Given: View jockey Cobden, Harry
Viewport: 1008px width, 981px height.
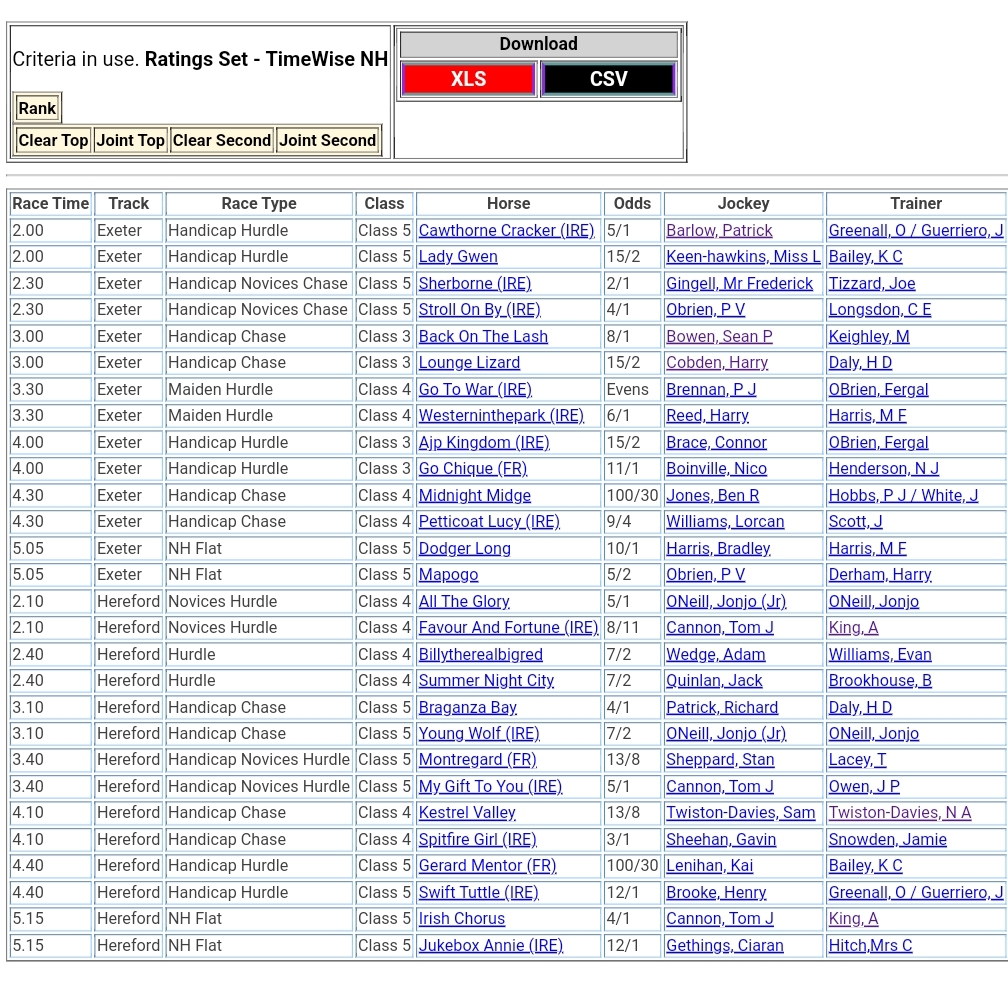Looking at the screenshot, I should tap(717, 363).
